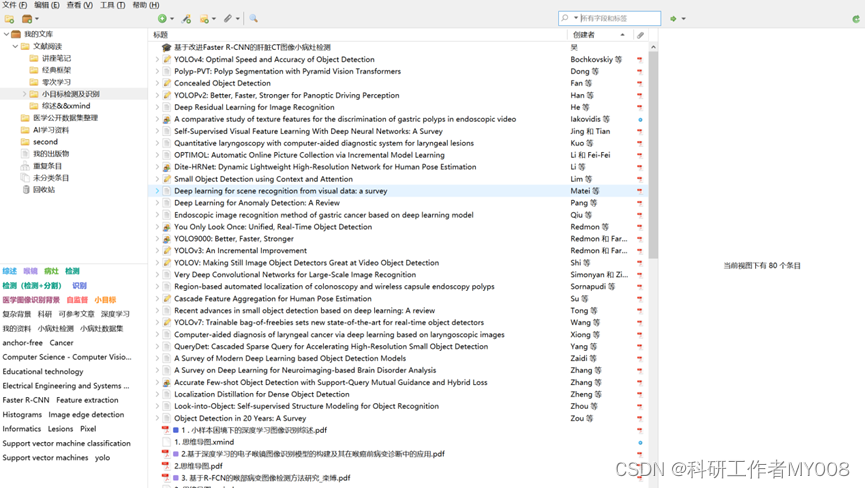This screenshot has width=865, height=488.
Task: Click the PDF icon in the Matei row
Action: tap(640, 191)
